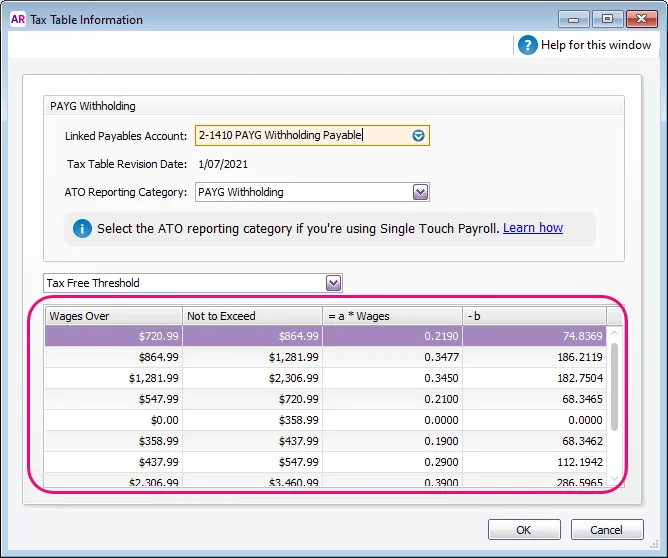The width and height of the screenshot is (668, 558).
Task: Click the 186.2119 value cell
Action: tap(535, 357)
